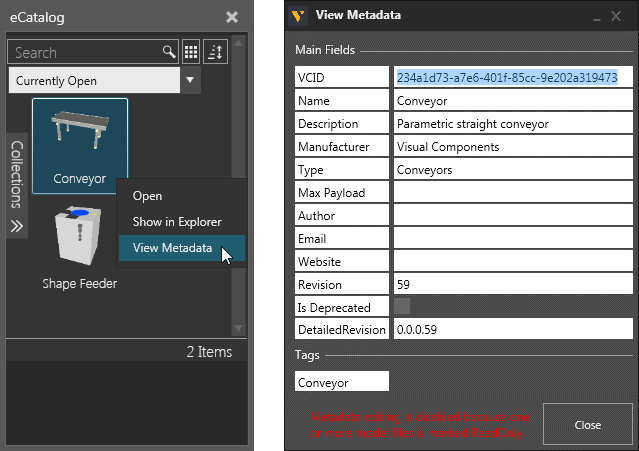639x451 pixels.
Task: Click the Visual Components logo icon in title bar
Action: (x=299, y=15)
